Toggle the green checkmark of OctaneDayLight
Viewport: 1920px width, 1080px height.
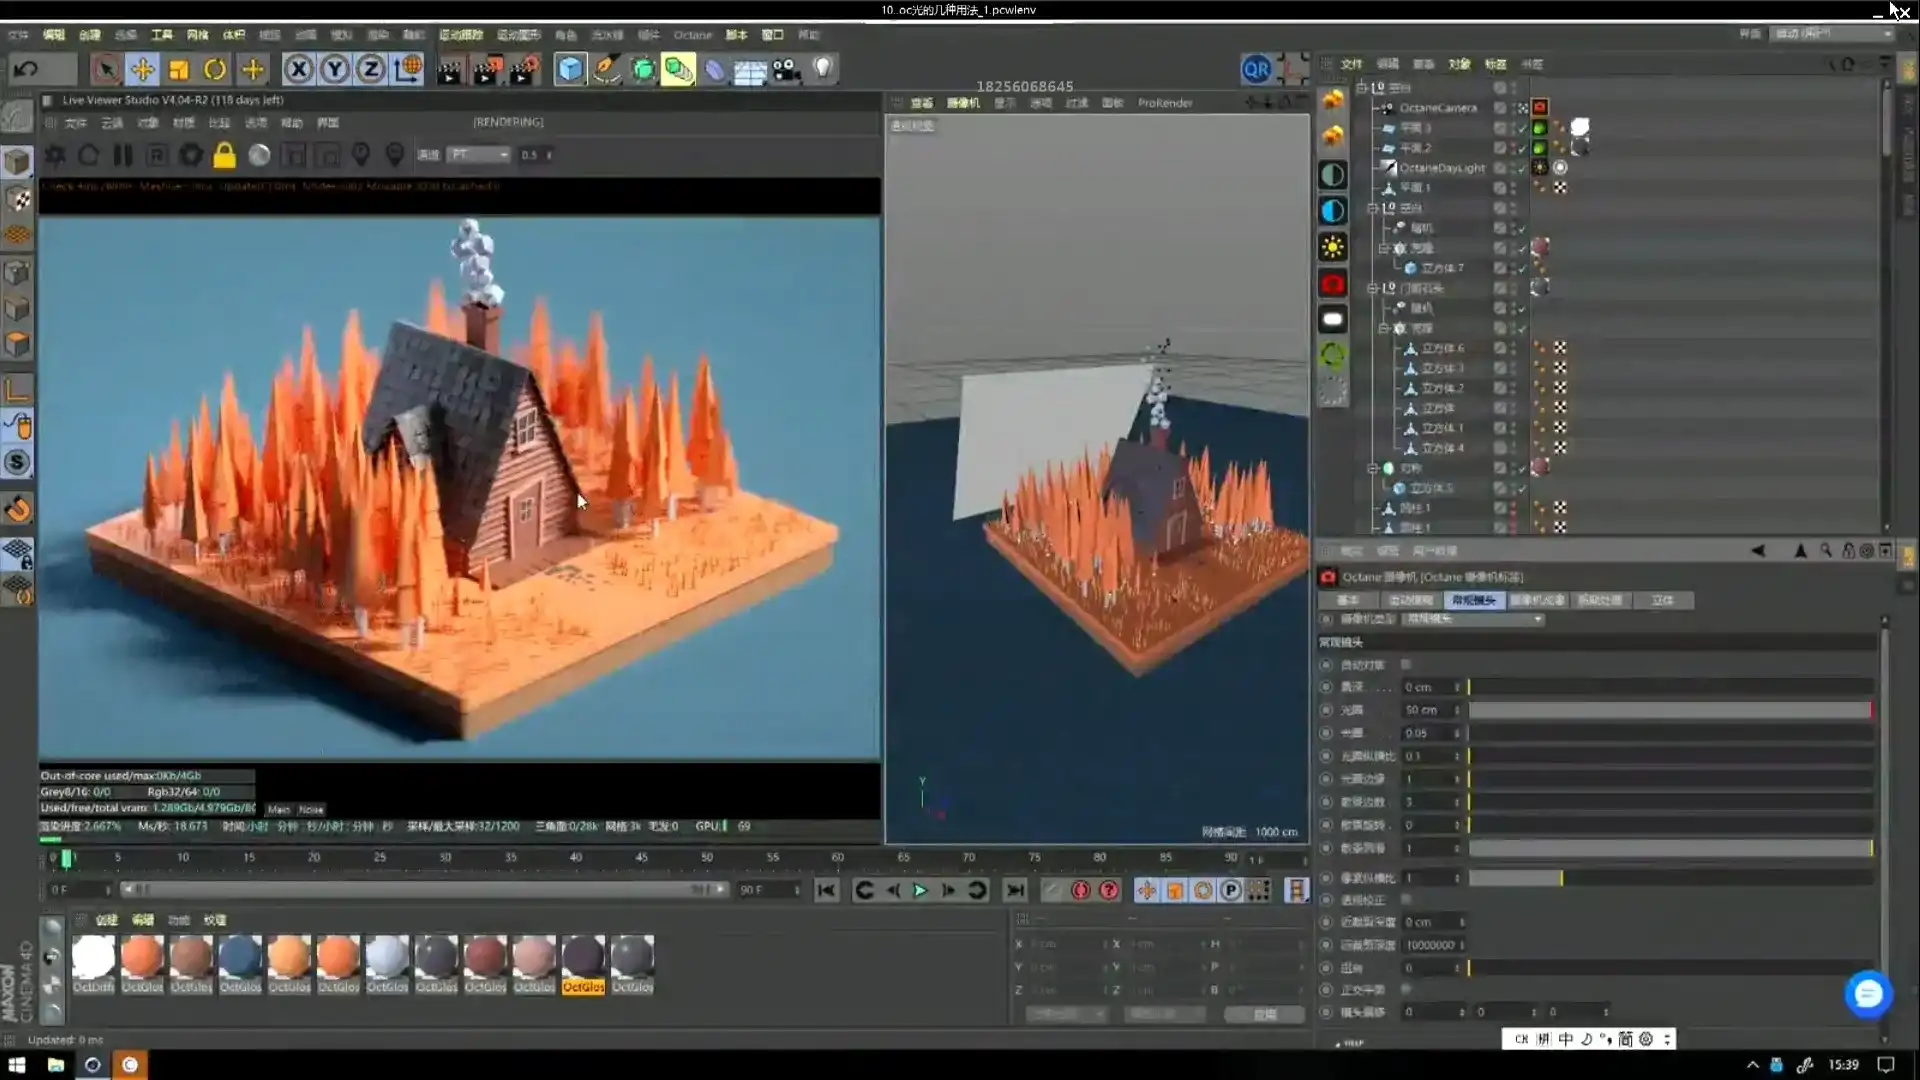point(1523,168)
